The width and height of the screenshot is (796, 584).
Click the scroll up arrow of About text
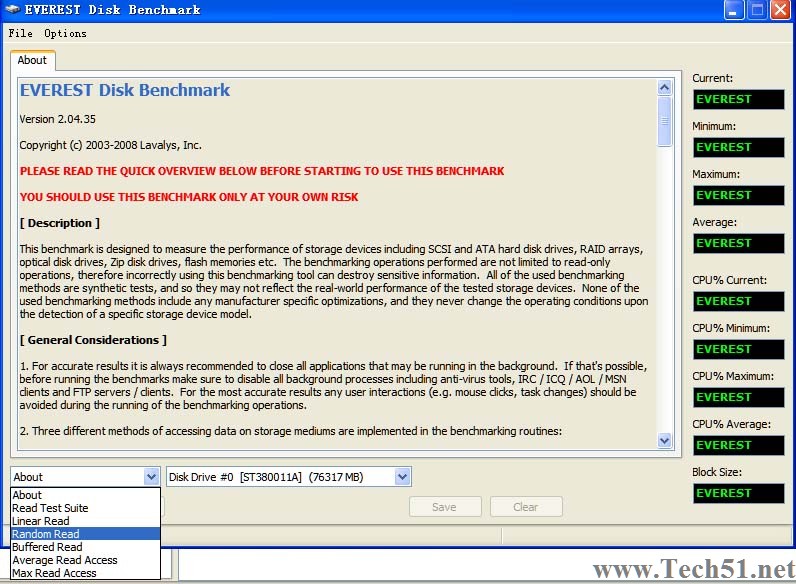(664, 87)
